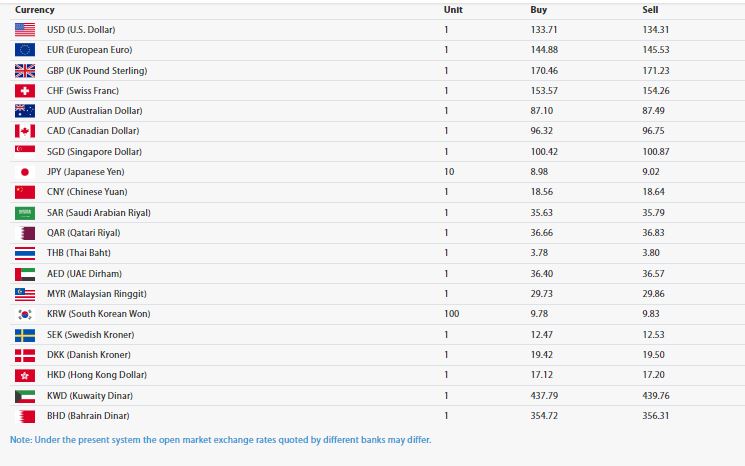Click the Swiss flag icon
745x466 pixels.
click(x=25, y=91)
